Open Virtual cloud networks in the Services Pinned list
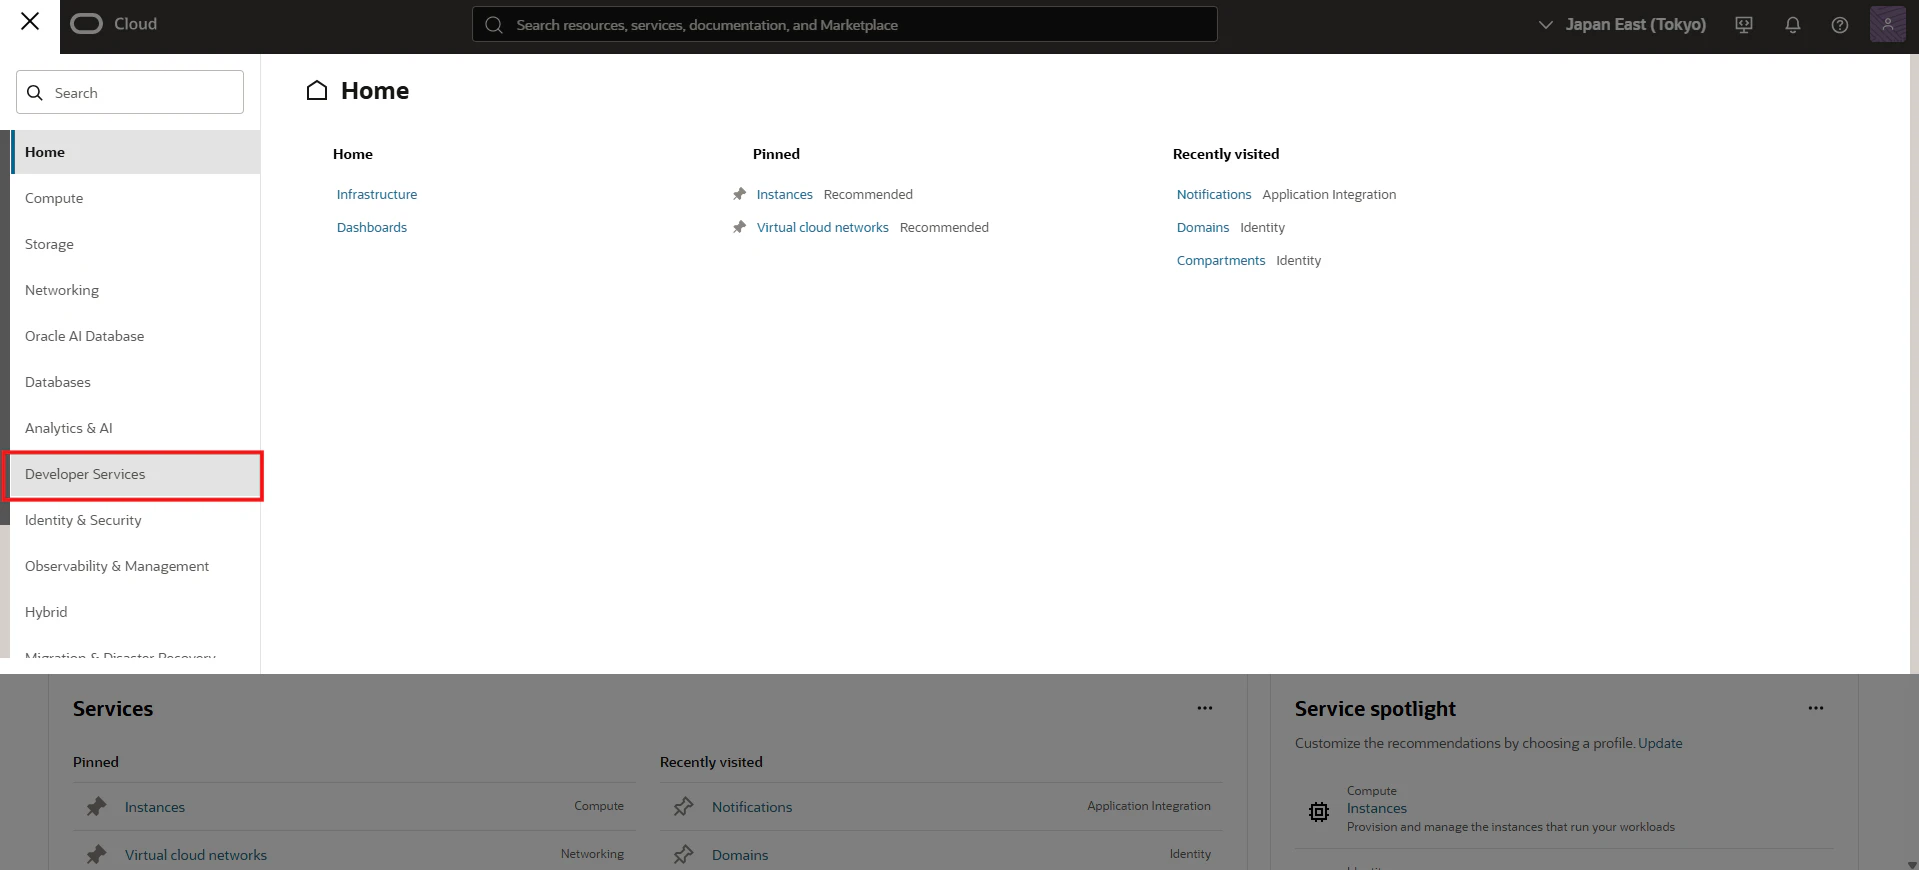Image resolution: width=1919 pixels, height=870 pixels. pos(196,855)
